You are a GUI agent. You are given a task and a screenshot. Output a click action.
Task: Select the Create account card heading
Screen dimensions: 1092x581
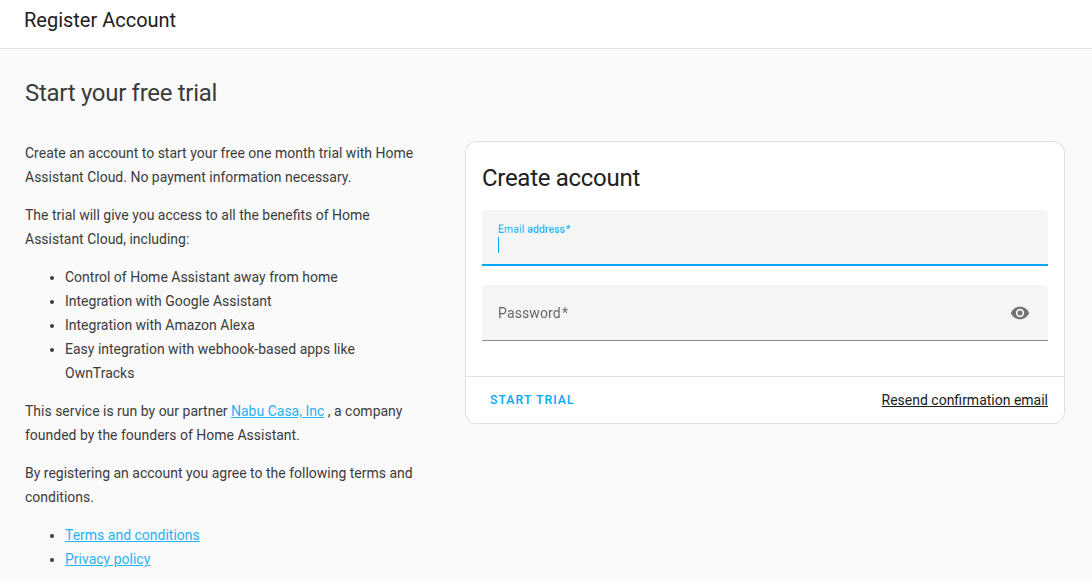[561, 178]
